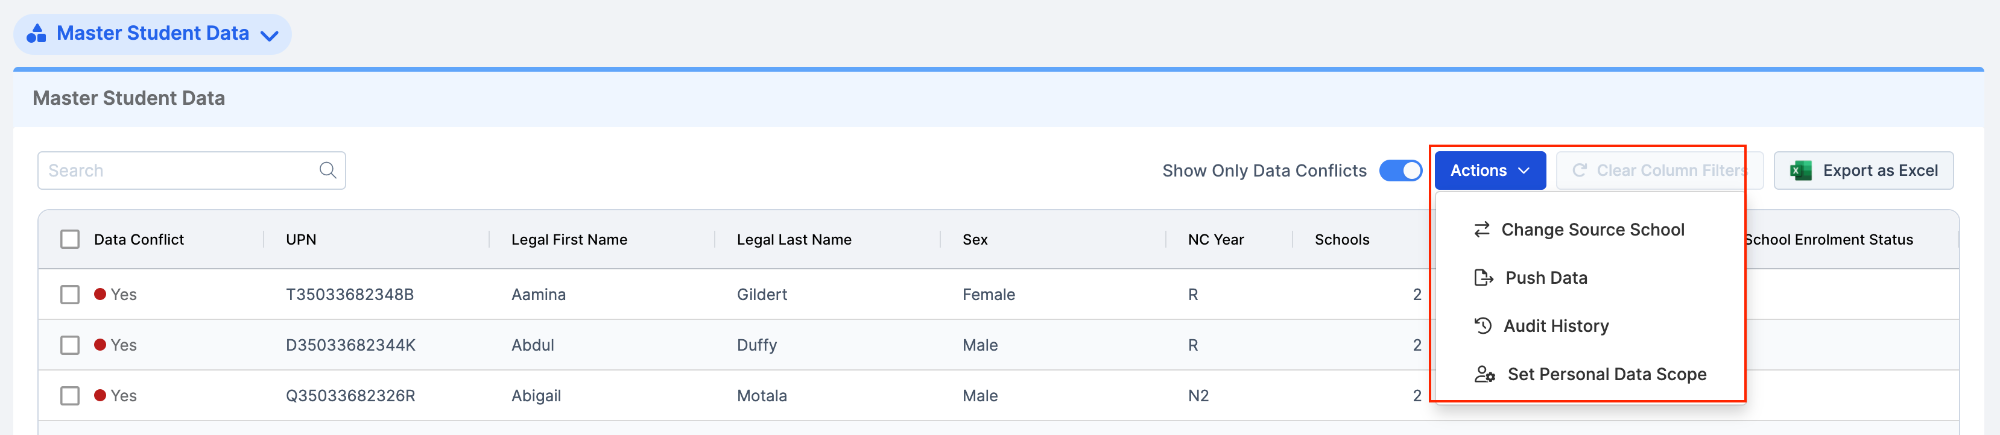Select Change Source School menu item
2000x435 pixels.
(1590, 230)
